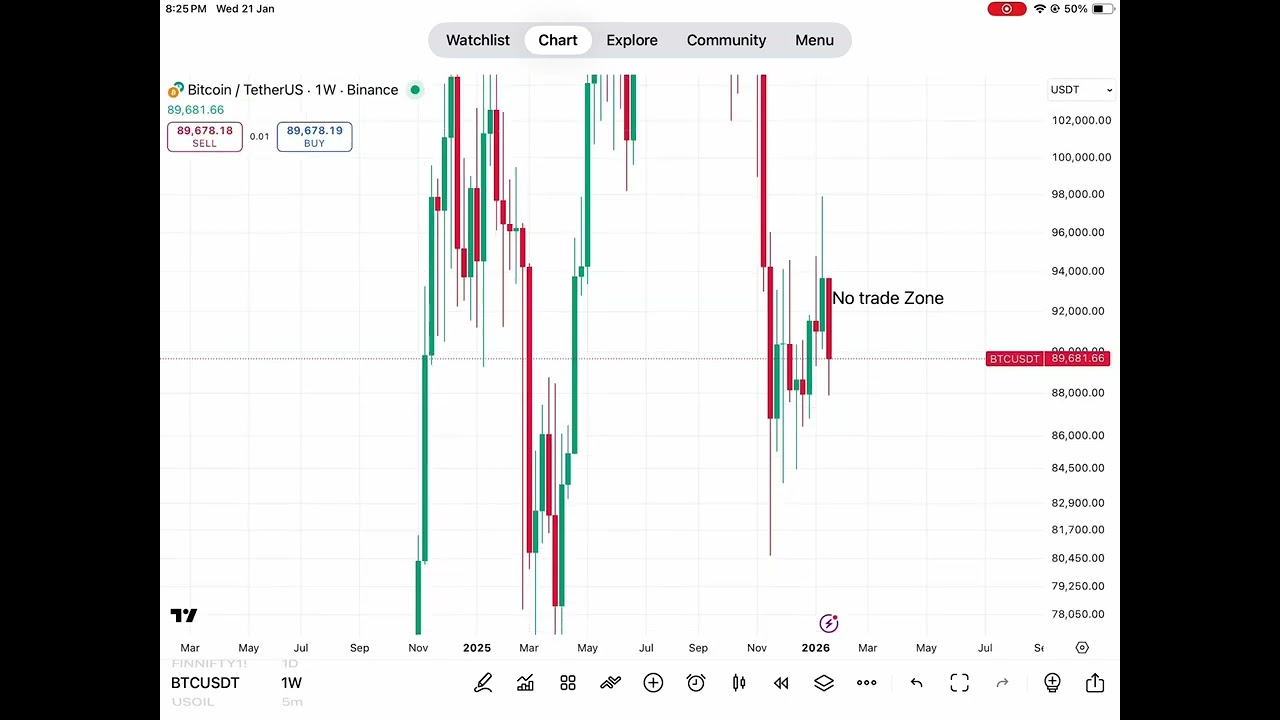This screenshot has width=1280, height=720.
Task: Tap the BUY 89,678.19 button
Action: click(x=314, y=137)
